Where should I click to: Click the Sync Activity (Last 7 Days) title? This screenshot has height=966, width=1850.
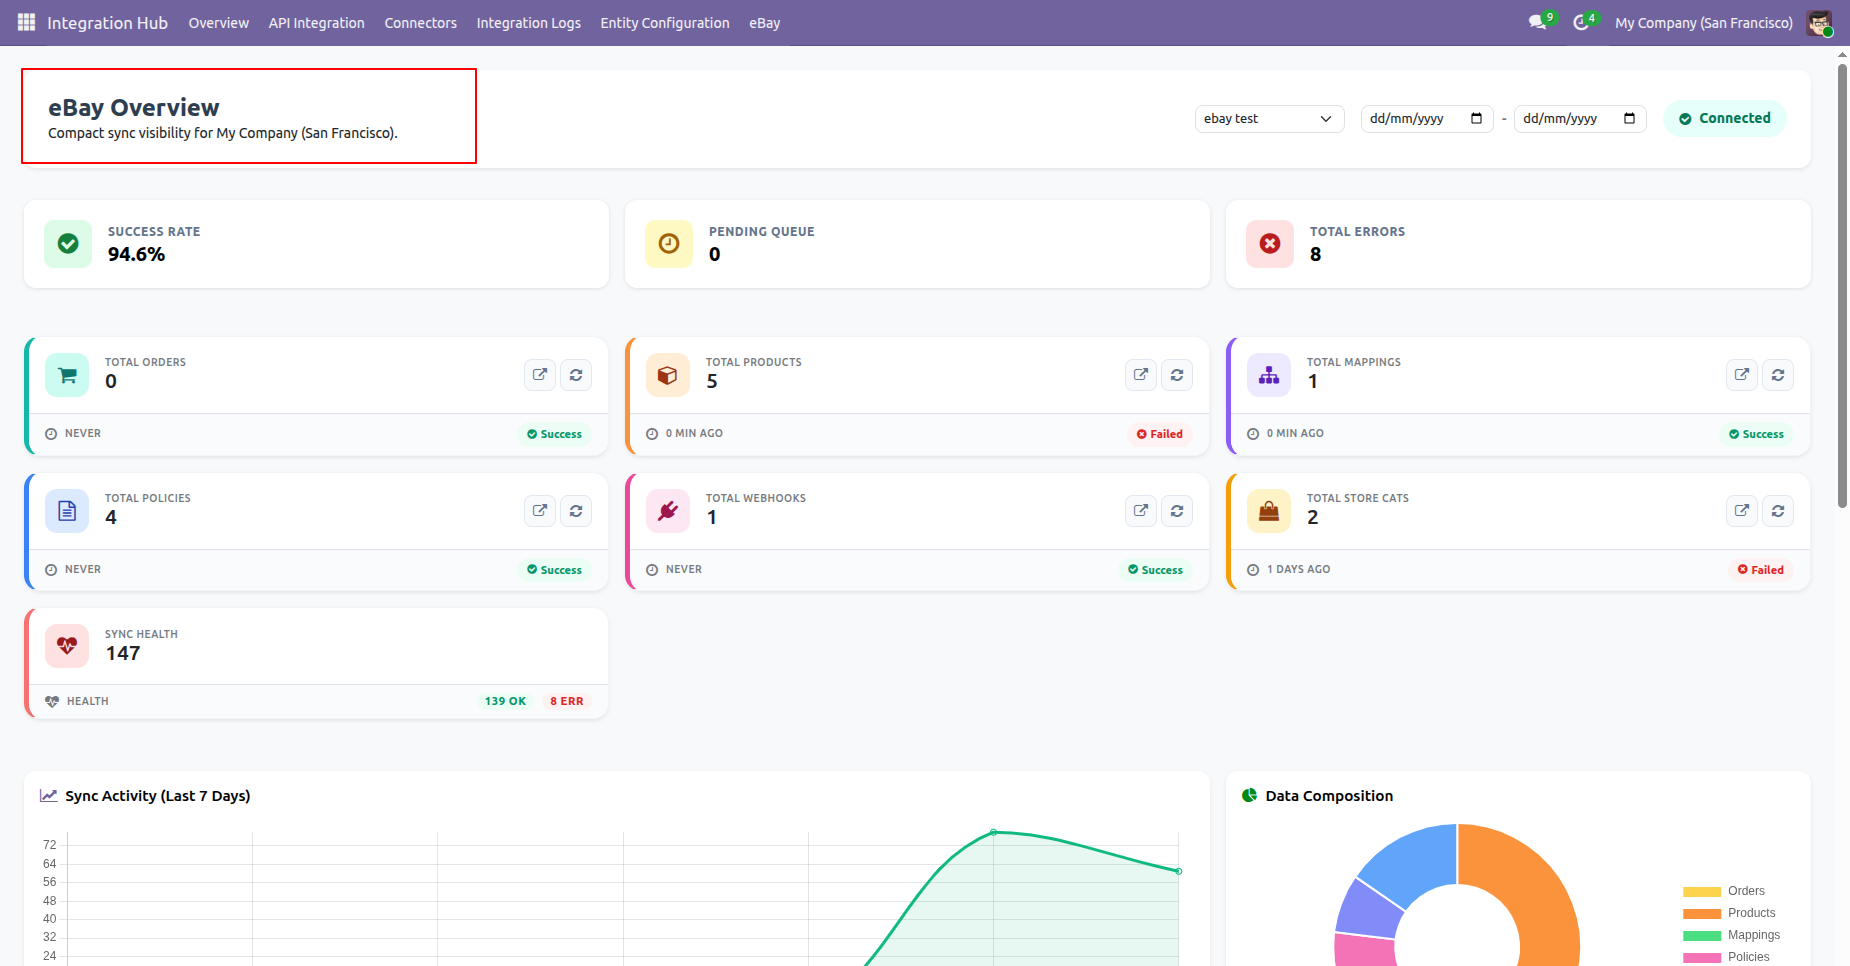158,796
